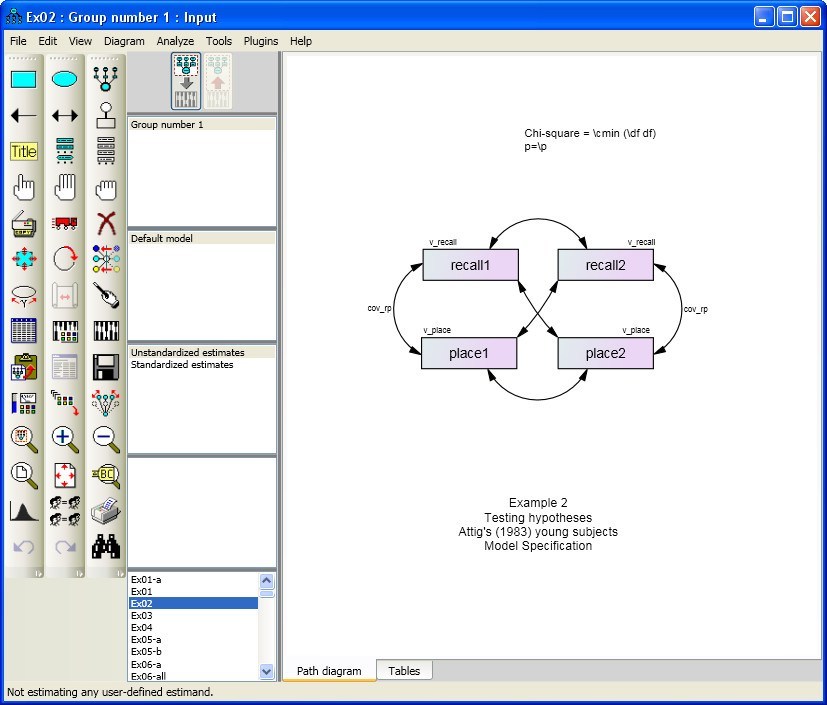Viewport: 827px width, 705px height.
Task: Click the printer icon
Action: (x=106, y=512)
